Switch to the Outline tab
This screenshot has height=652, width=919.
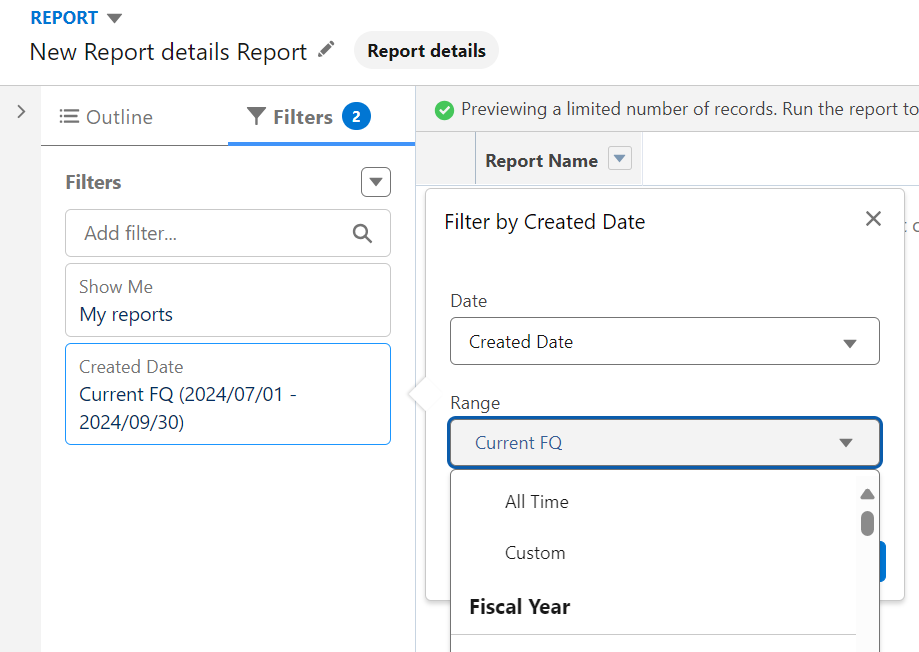click(x=107, y=117)
